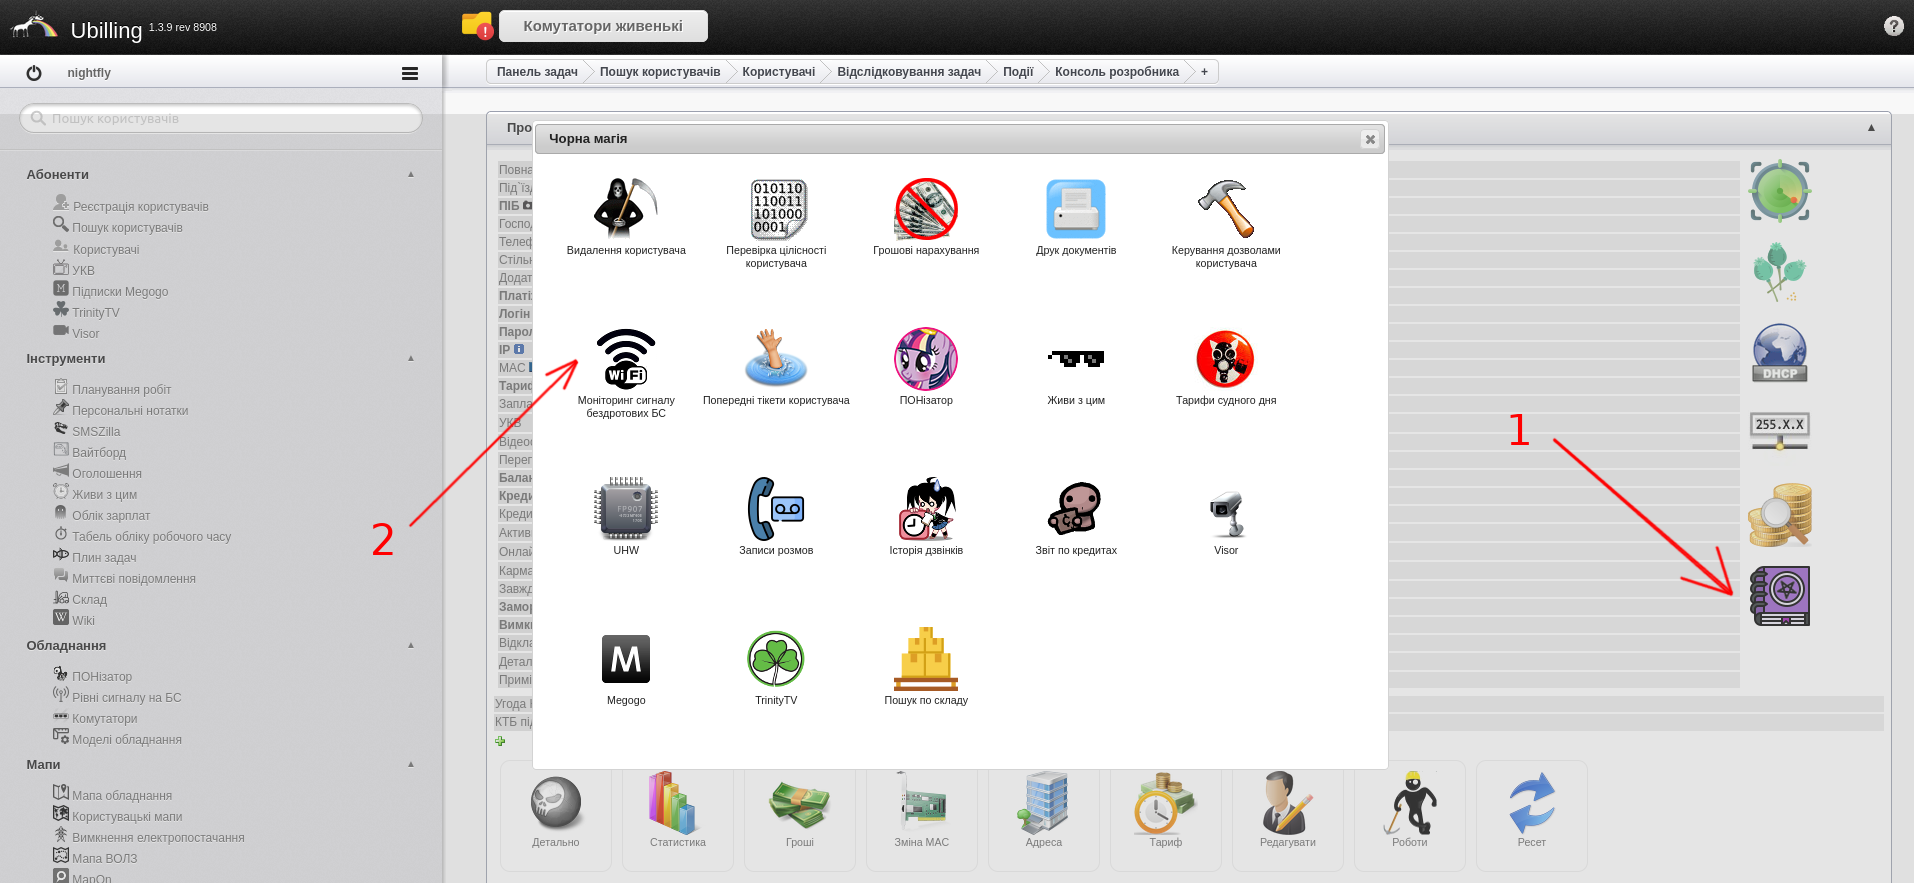Open the Вайтборд sidebar link
1914x883 pixels.
click(99, 453)
